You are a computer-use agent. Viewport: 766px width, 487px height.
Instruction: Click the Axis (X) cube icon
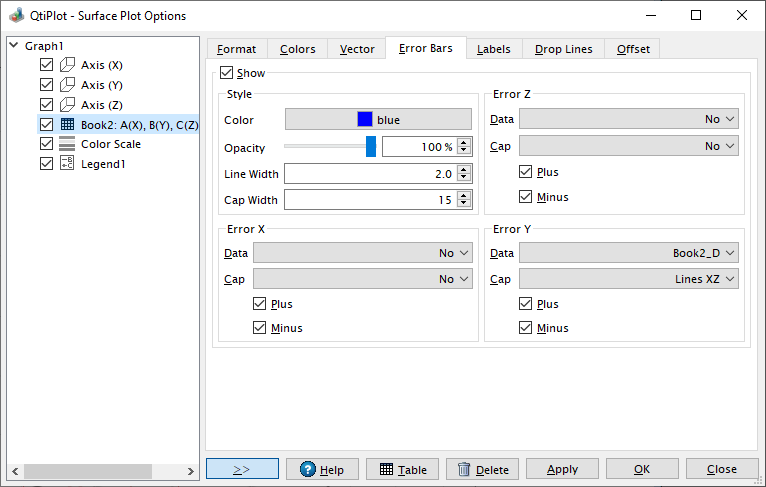pos(67,65)
